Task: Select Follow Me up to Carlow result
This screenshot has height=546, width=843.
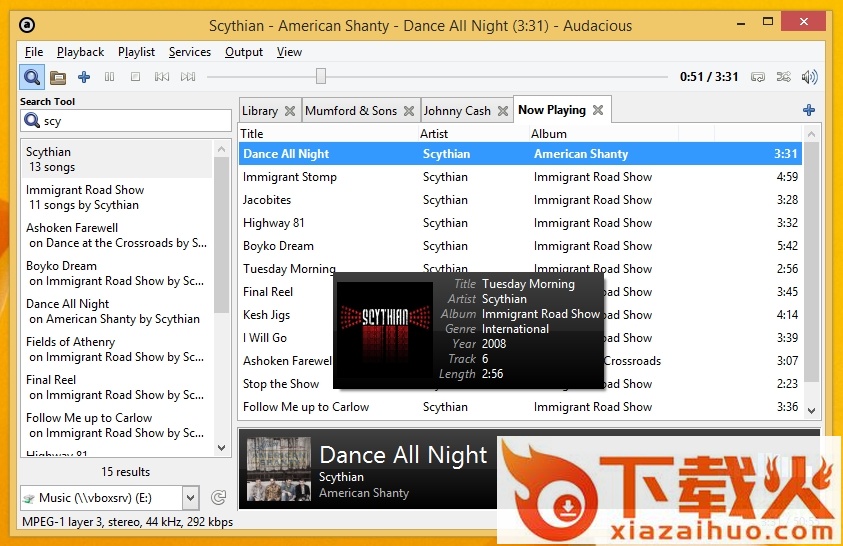Action: click(x=117, y=425)
